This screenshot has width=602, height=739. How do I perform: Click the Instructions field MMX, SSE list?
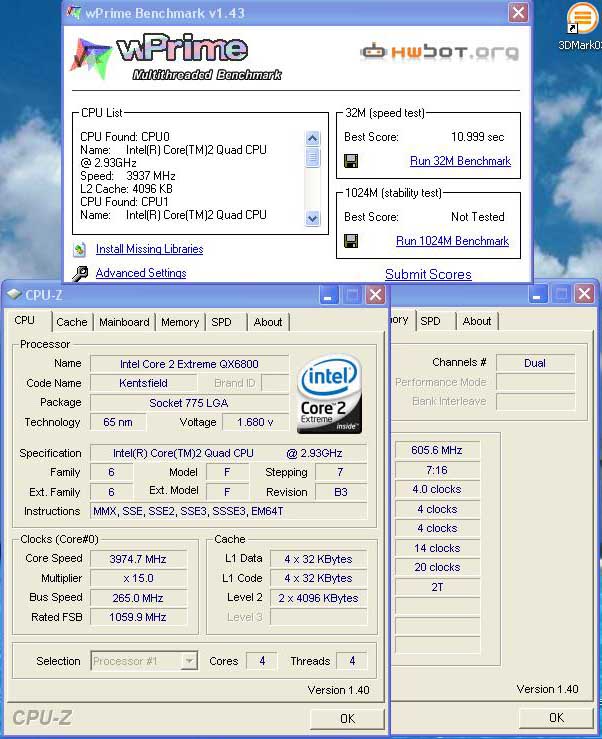pyautogui.click(x=228, y=511)
